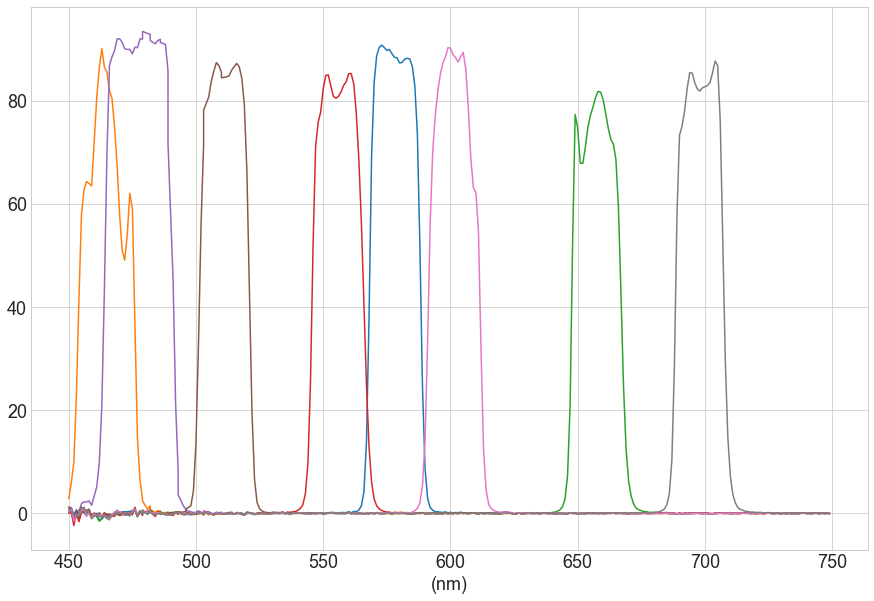This screenshot has height=601, width=874.
Task: Click the y-axis tick label 40
Action: [17, 308]
